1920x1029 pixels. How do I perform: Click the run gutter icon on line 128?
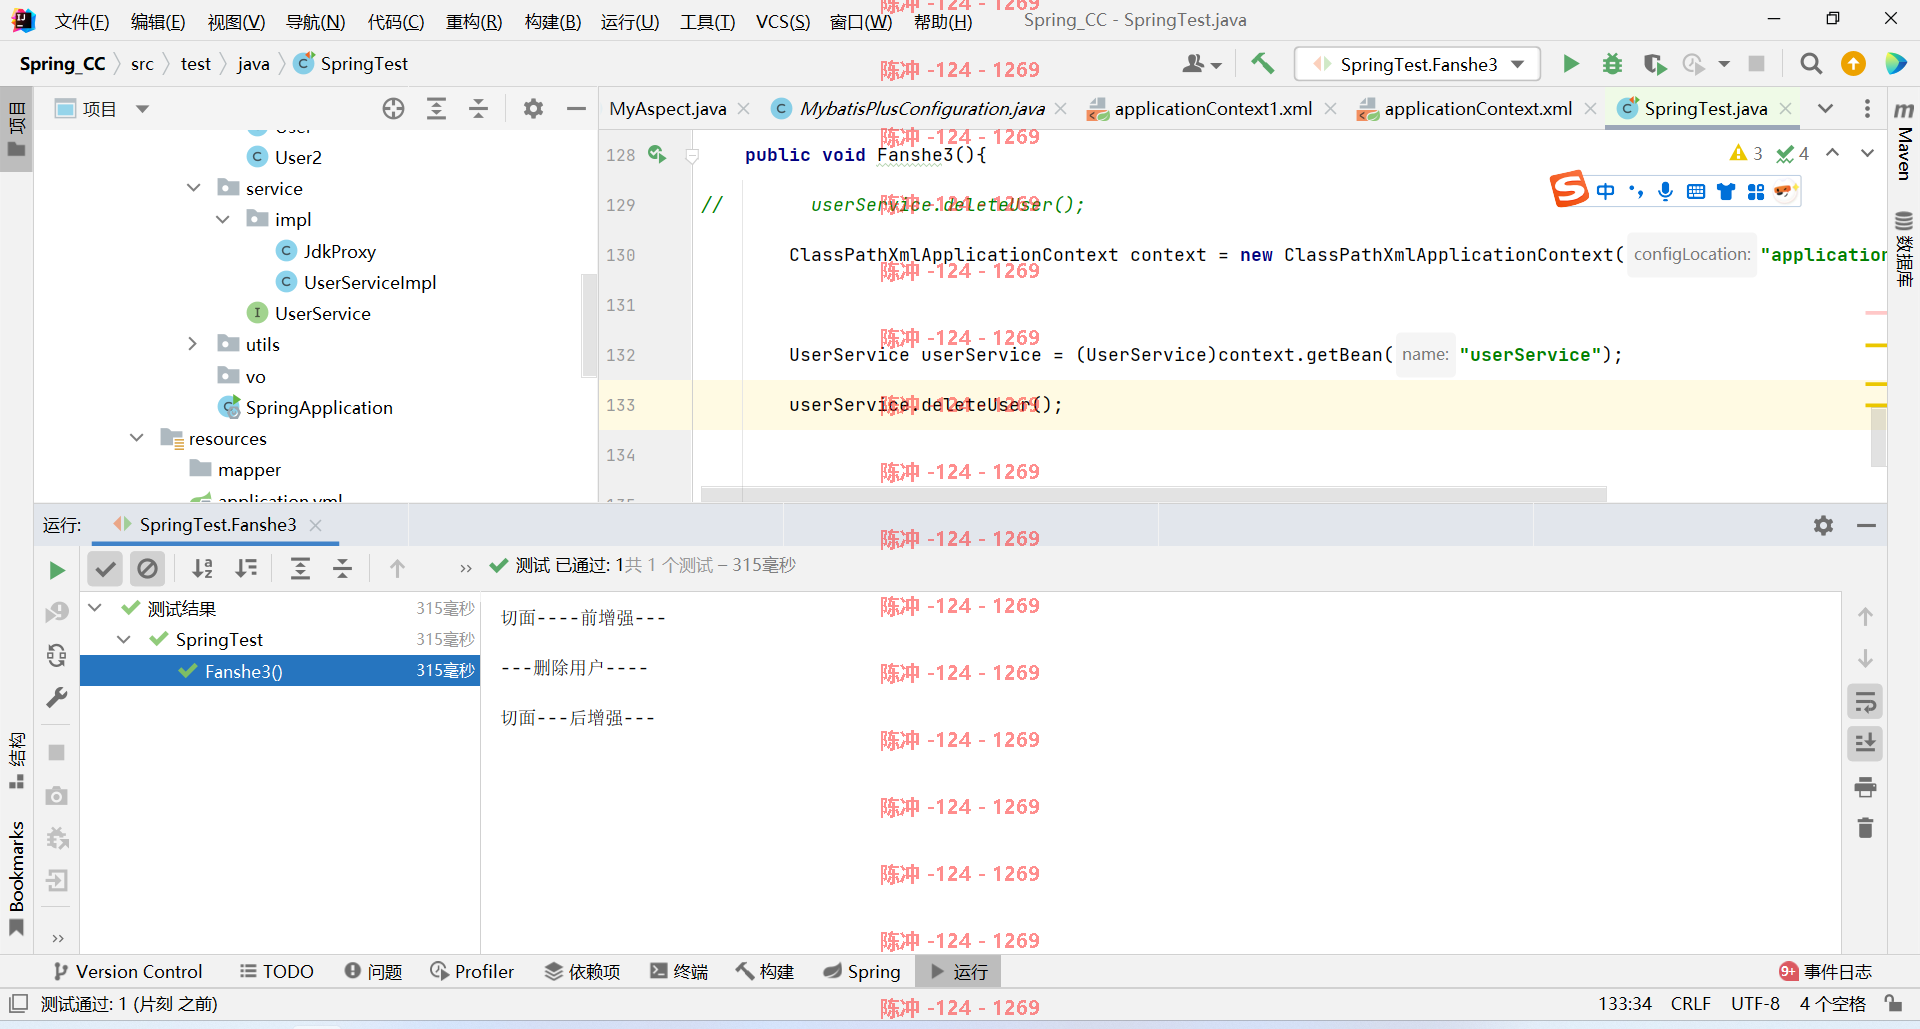point(657,154)
